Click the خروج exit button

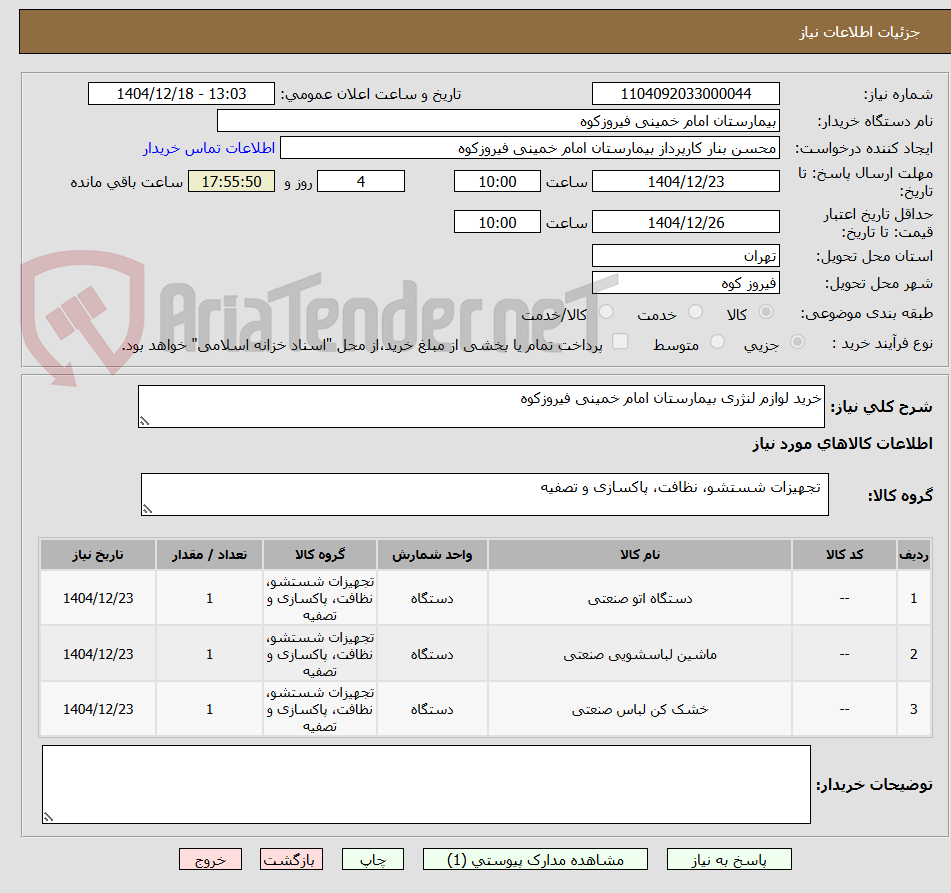click(x=210, y=859)
